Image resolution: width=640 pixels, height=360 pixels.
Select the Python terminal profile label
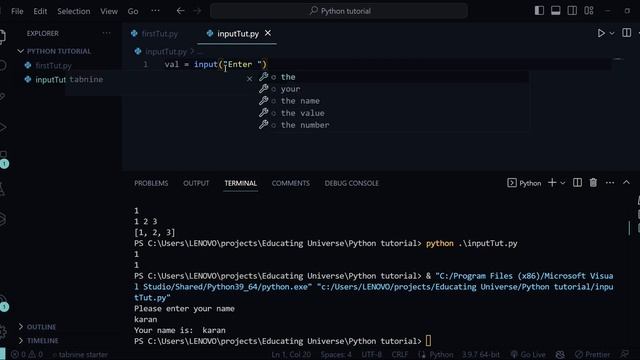click(524, 183)
